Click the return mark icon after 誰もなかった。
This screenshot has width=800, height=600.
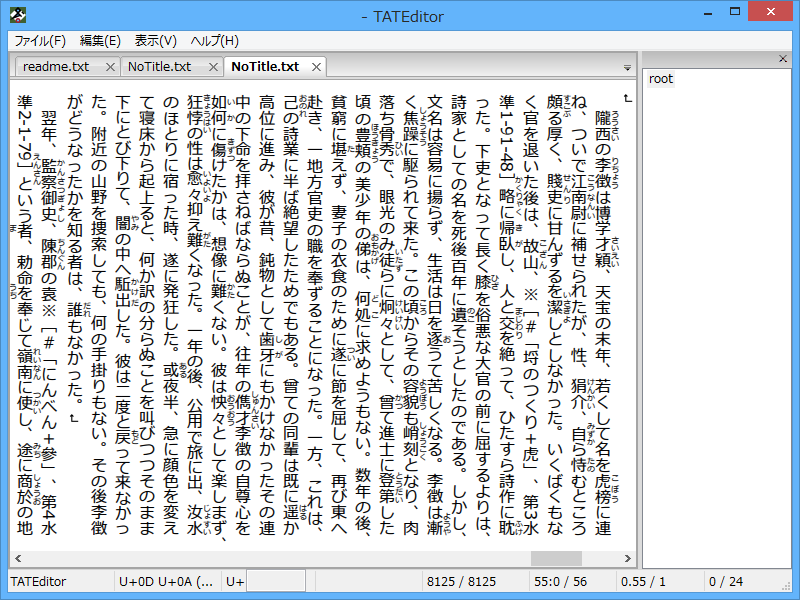point(75,419)
